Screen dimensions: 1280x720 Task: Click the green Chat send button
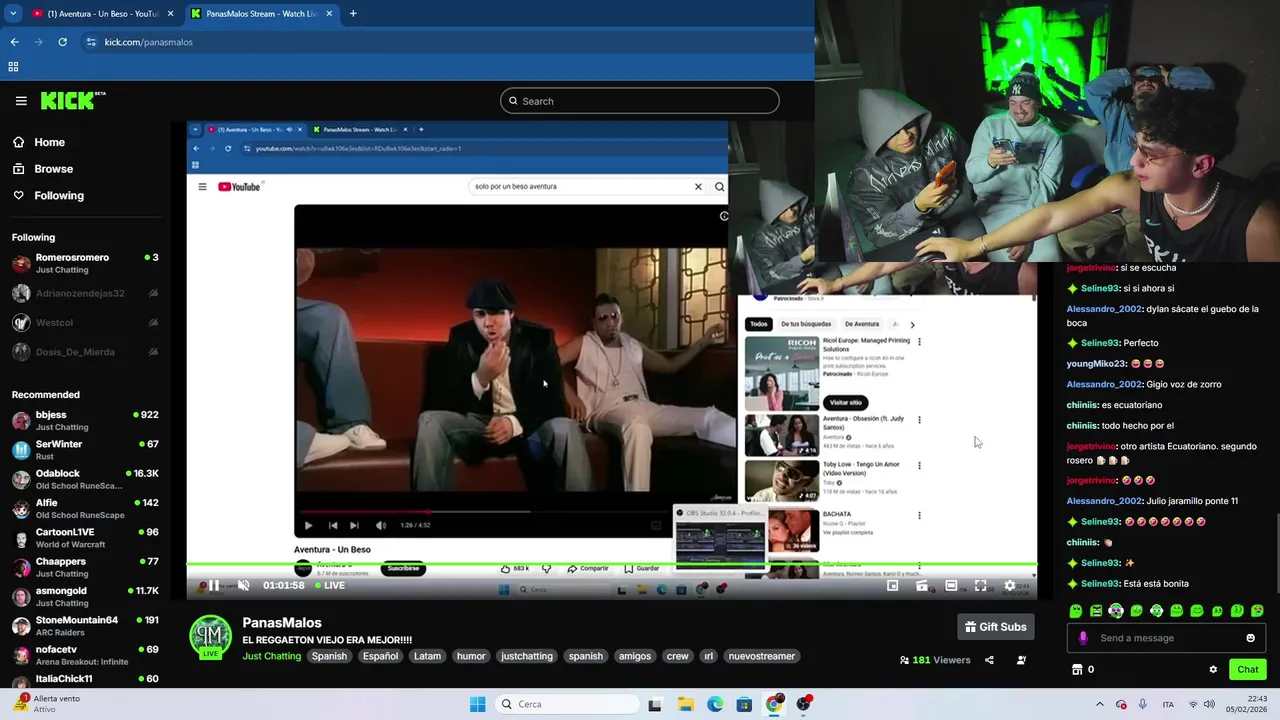click(1248, 670)
